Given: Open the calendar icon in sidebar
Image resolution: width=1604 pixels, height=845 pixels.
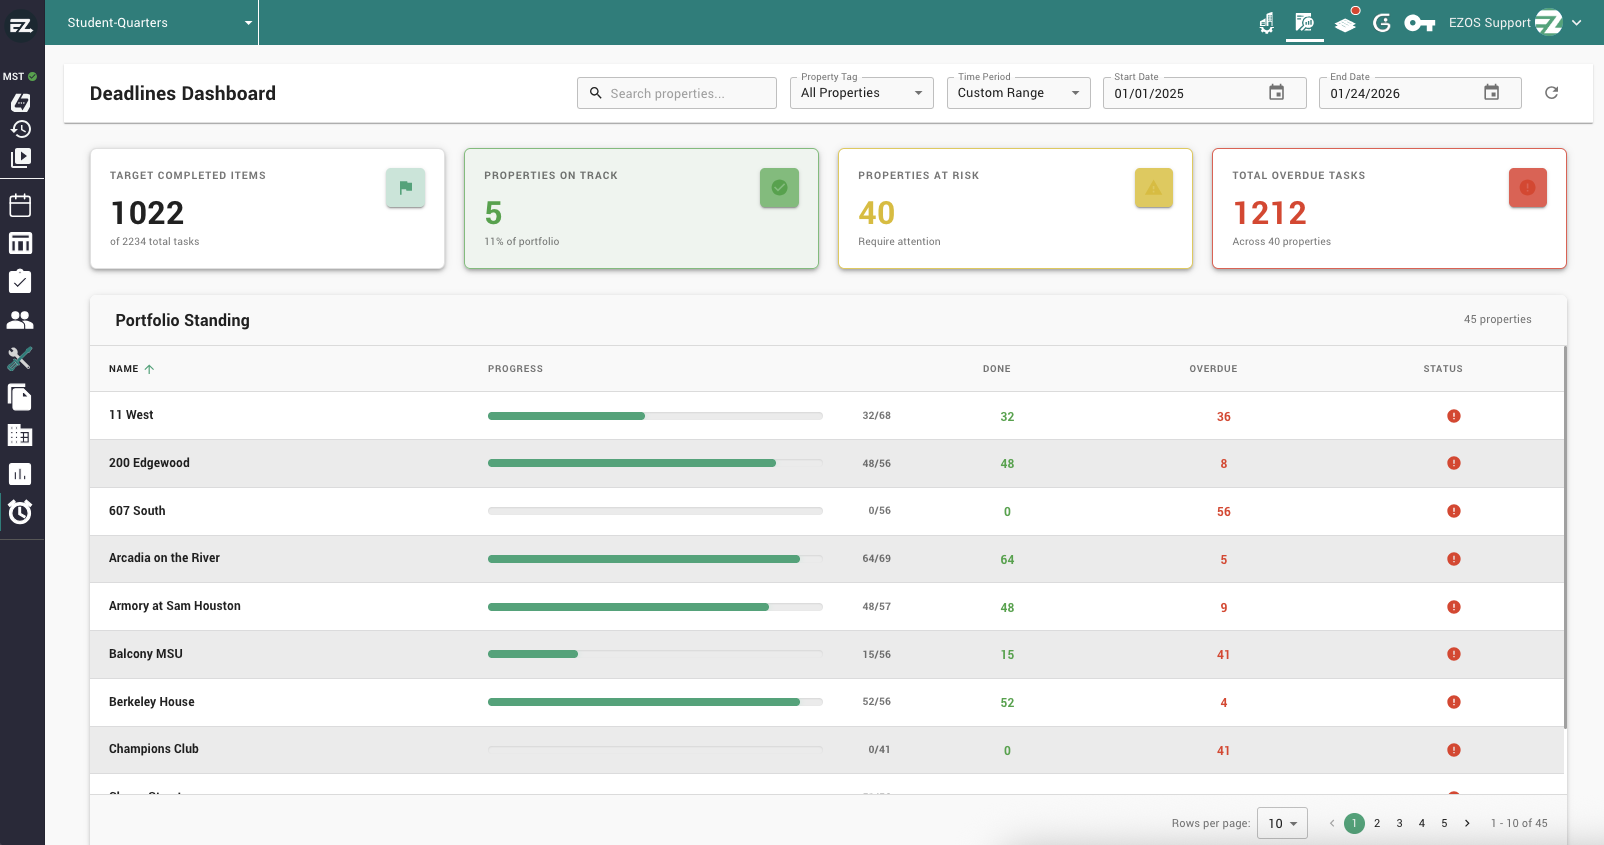Looking at the screenshot, I should [20, 205].
